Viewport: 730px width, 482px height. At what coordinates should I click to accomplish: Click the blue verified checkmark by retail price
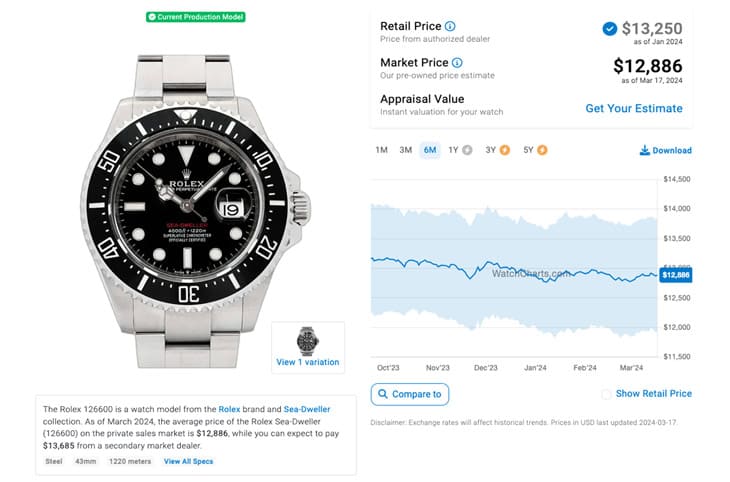point(609,29)
